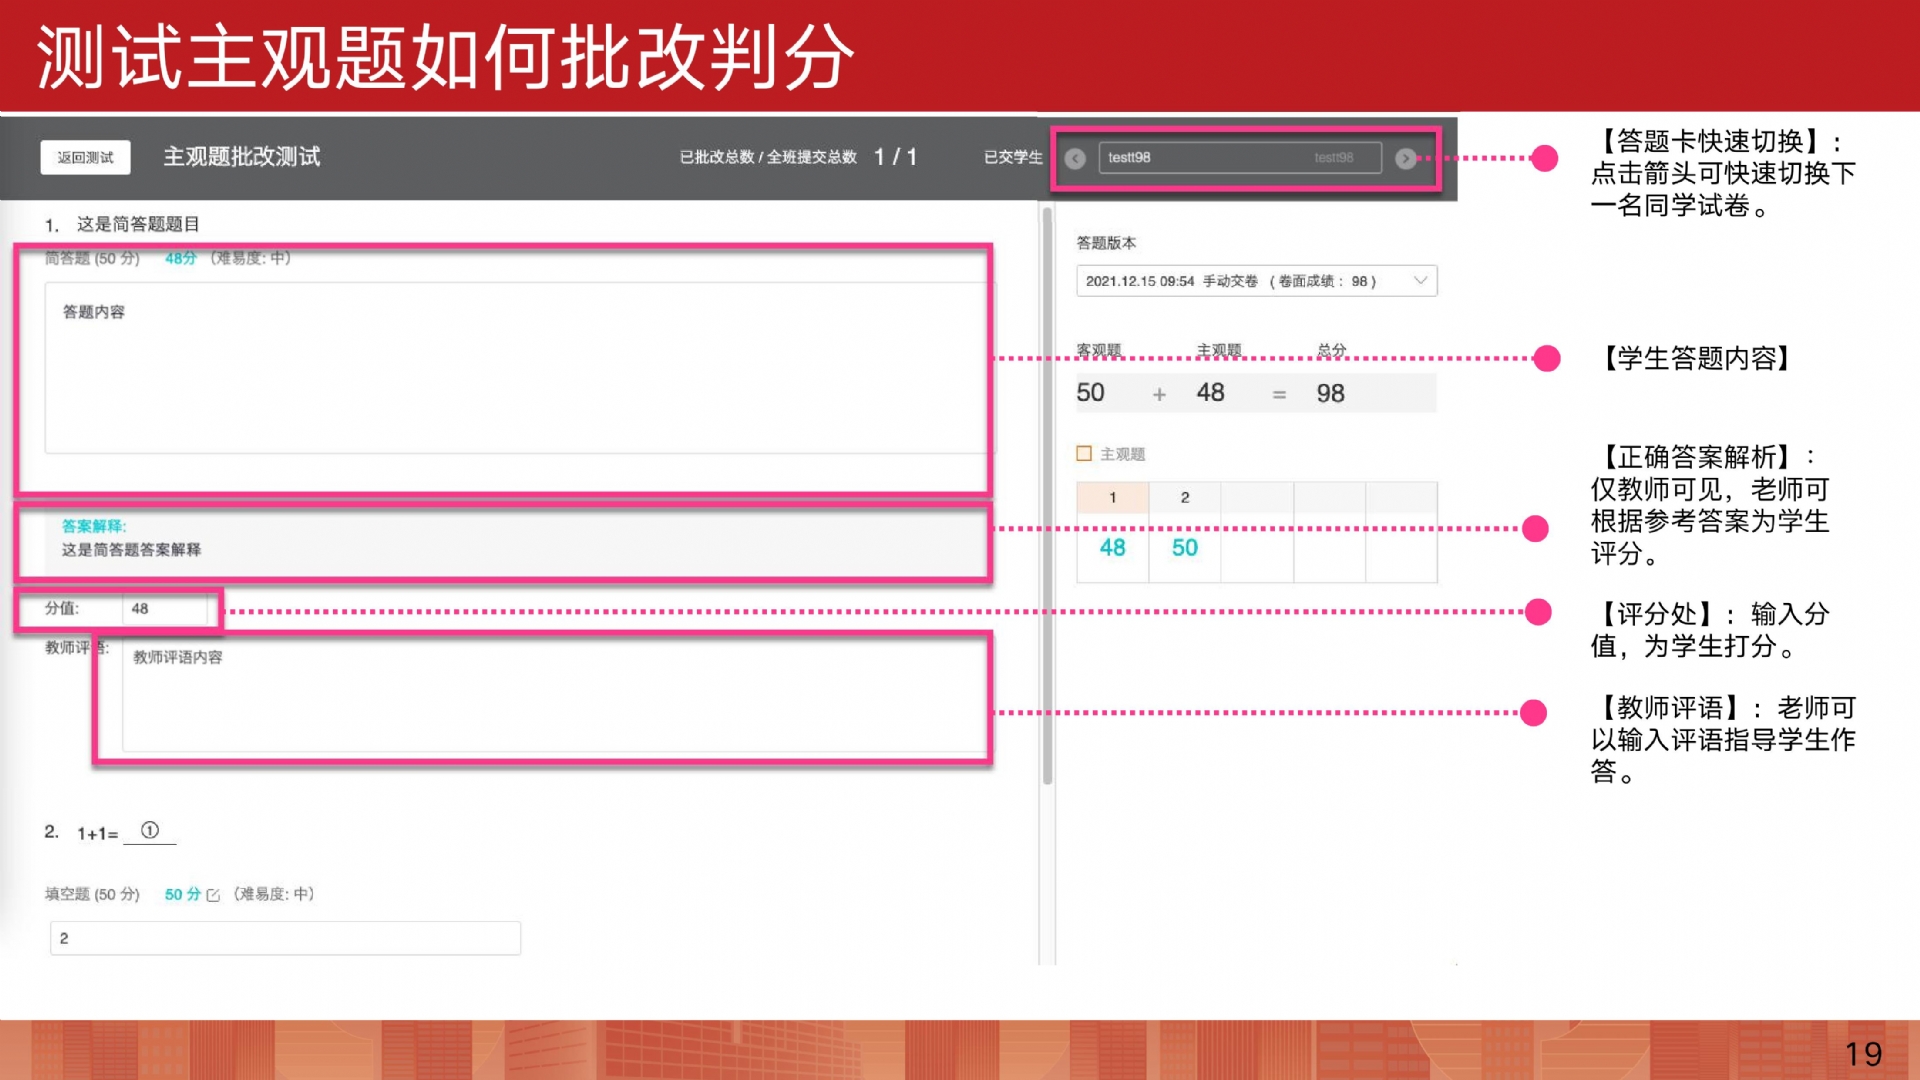The image size is (1920, 1080).
Task: Click the 返回测试 button
Action: pyautogui.click(x=85, y=157)
